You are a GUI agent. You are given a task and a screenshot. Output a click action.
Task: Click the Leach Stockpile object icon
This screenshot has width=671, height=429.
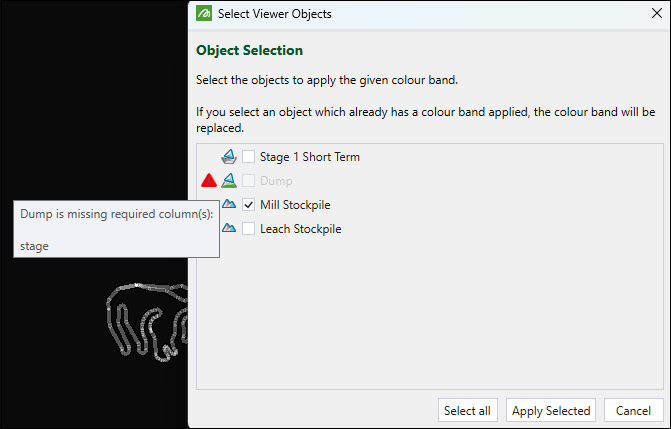pyautogui.click(x=229, y=229)
